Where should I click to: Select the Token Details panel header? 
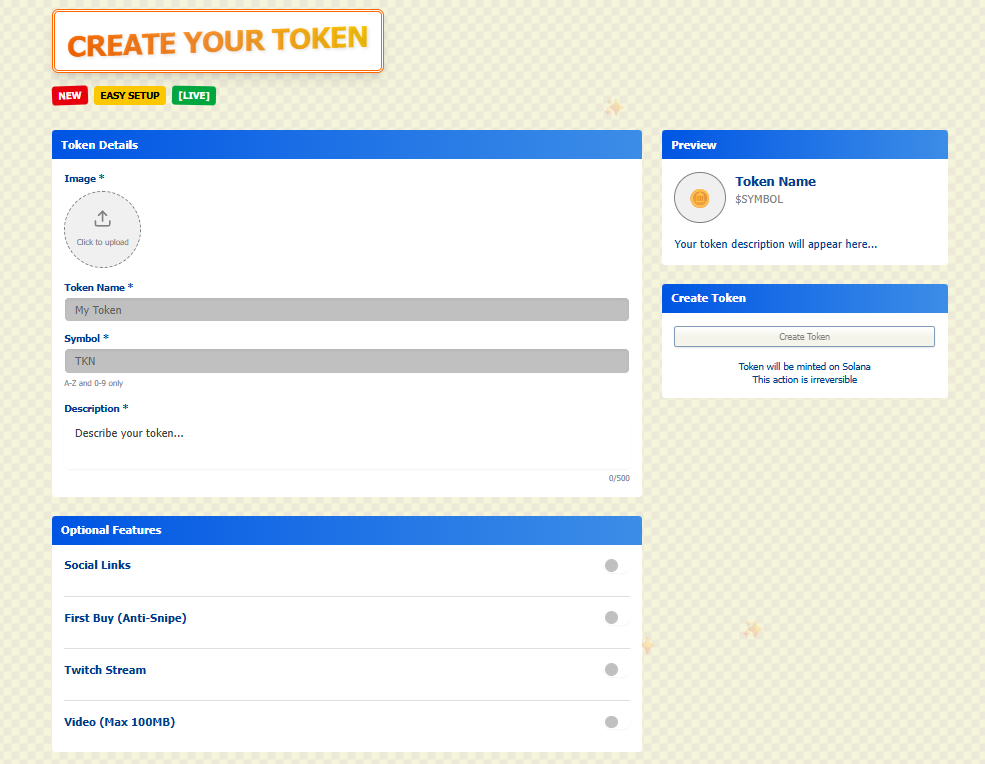(x=346, y=145)
